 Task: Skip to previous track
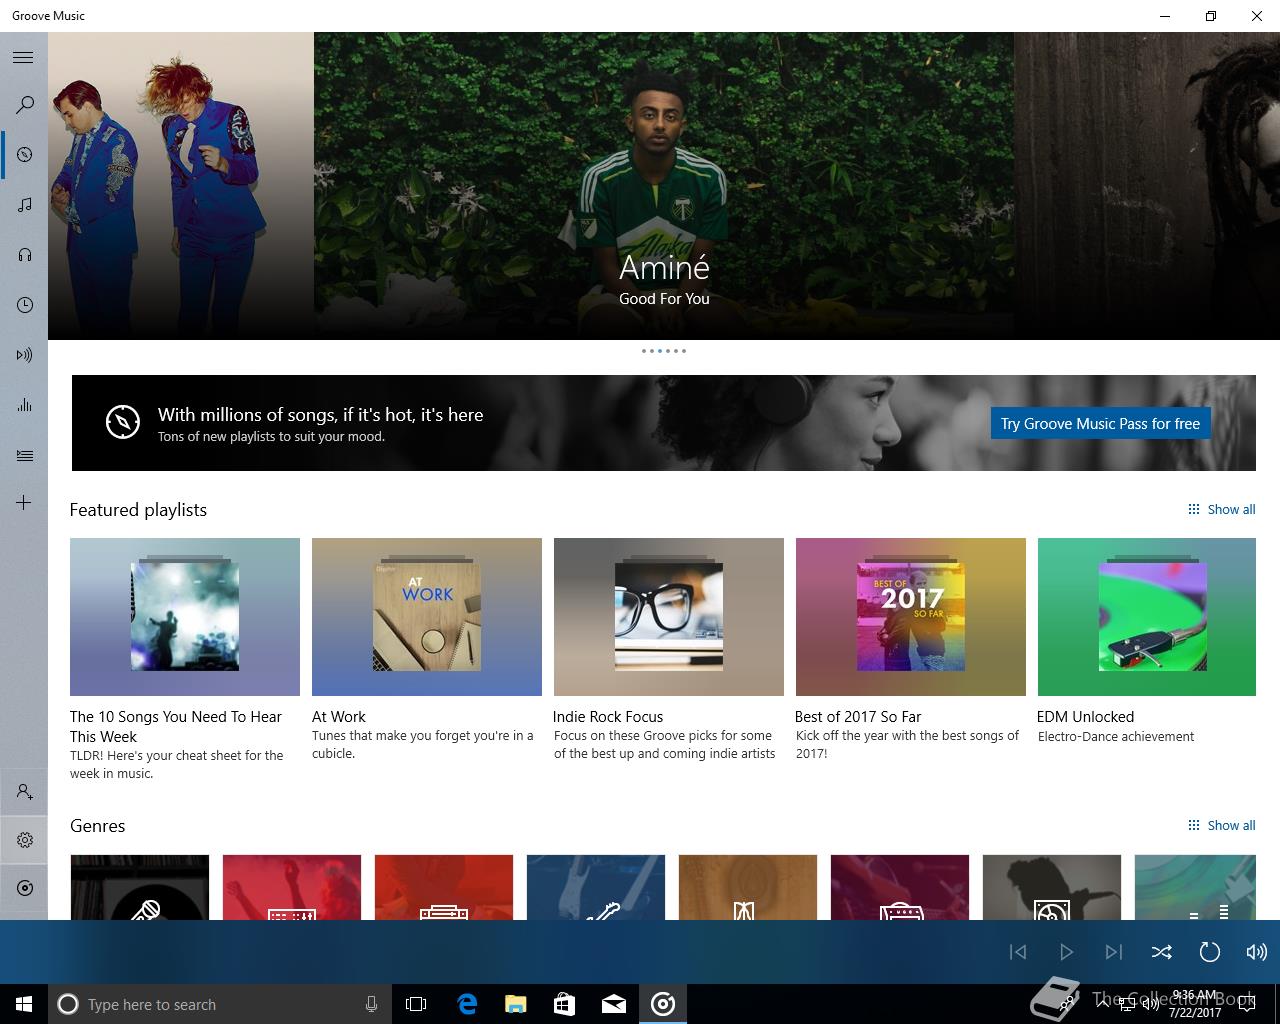coord(1018,952)
